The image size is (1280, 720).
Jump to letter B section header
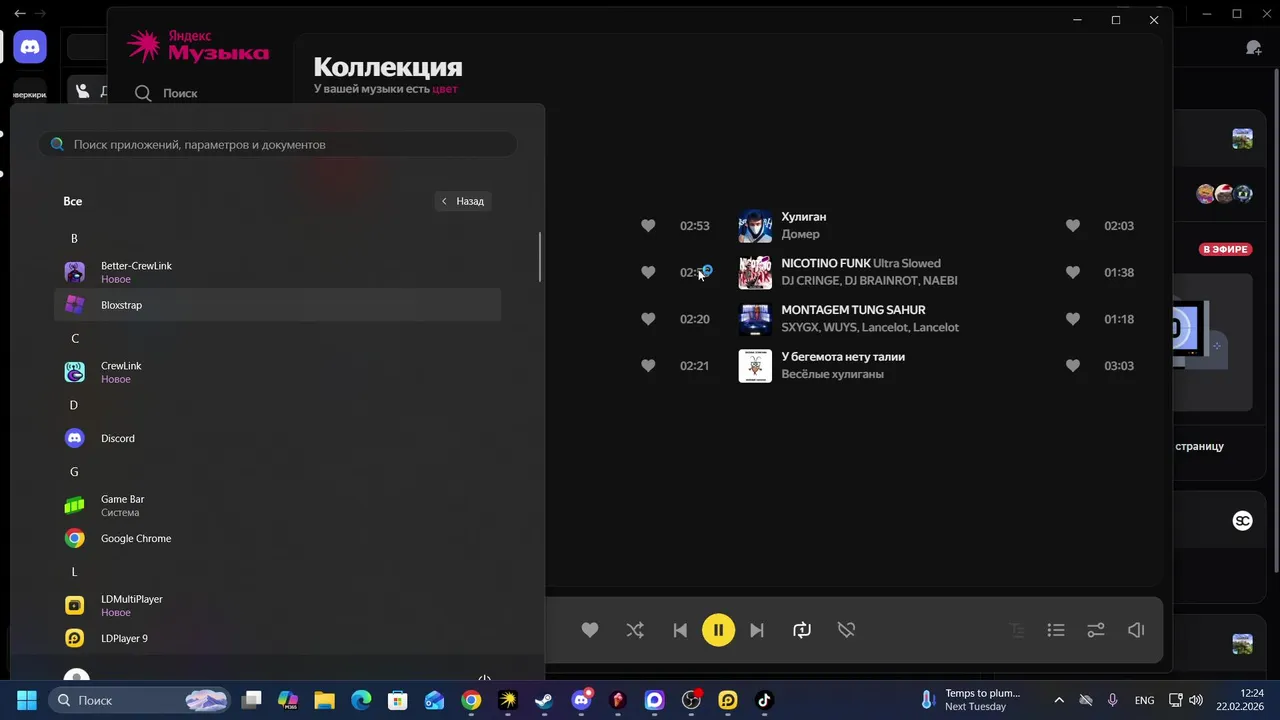click(x=74, y=239)
